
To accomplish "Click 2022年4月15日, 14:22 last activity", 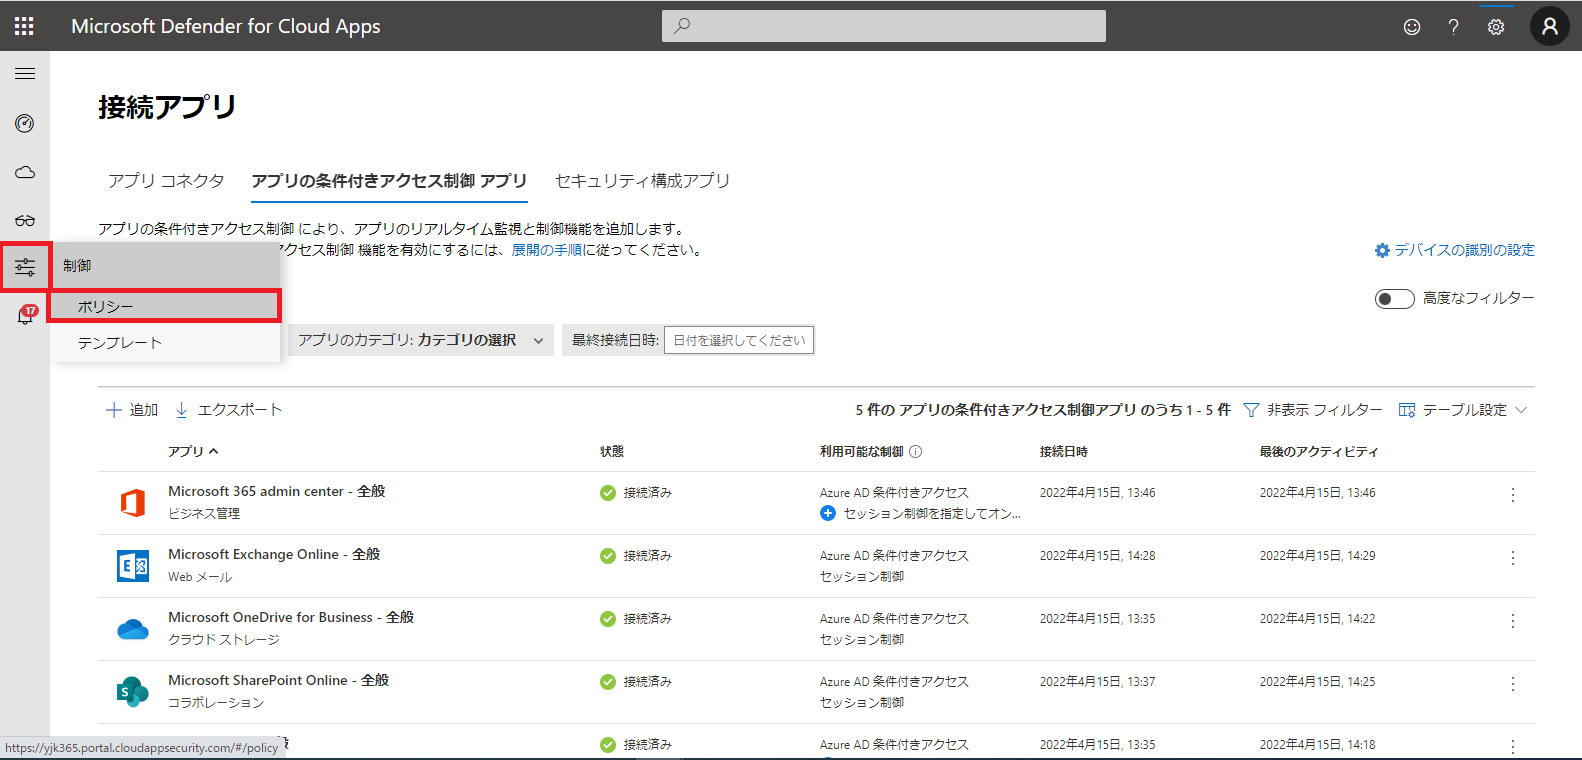I will (1318, 619).
